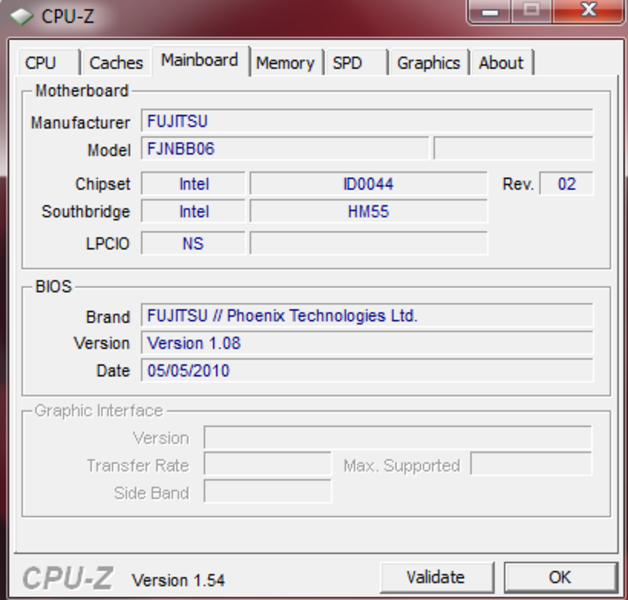The width and height of the screenshot is (628, 600).
Task: Click the Chipset label
Action: pos(103,184)
